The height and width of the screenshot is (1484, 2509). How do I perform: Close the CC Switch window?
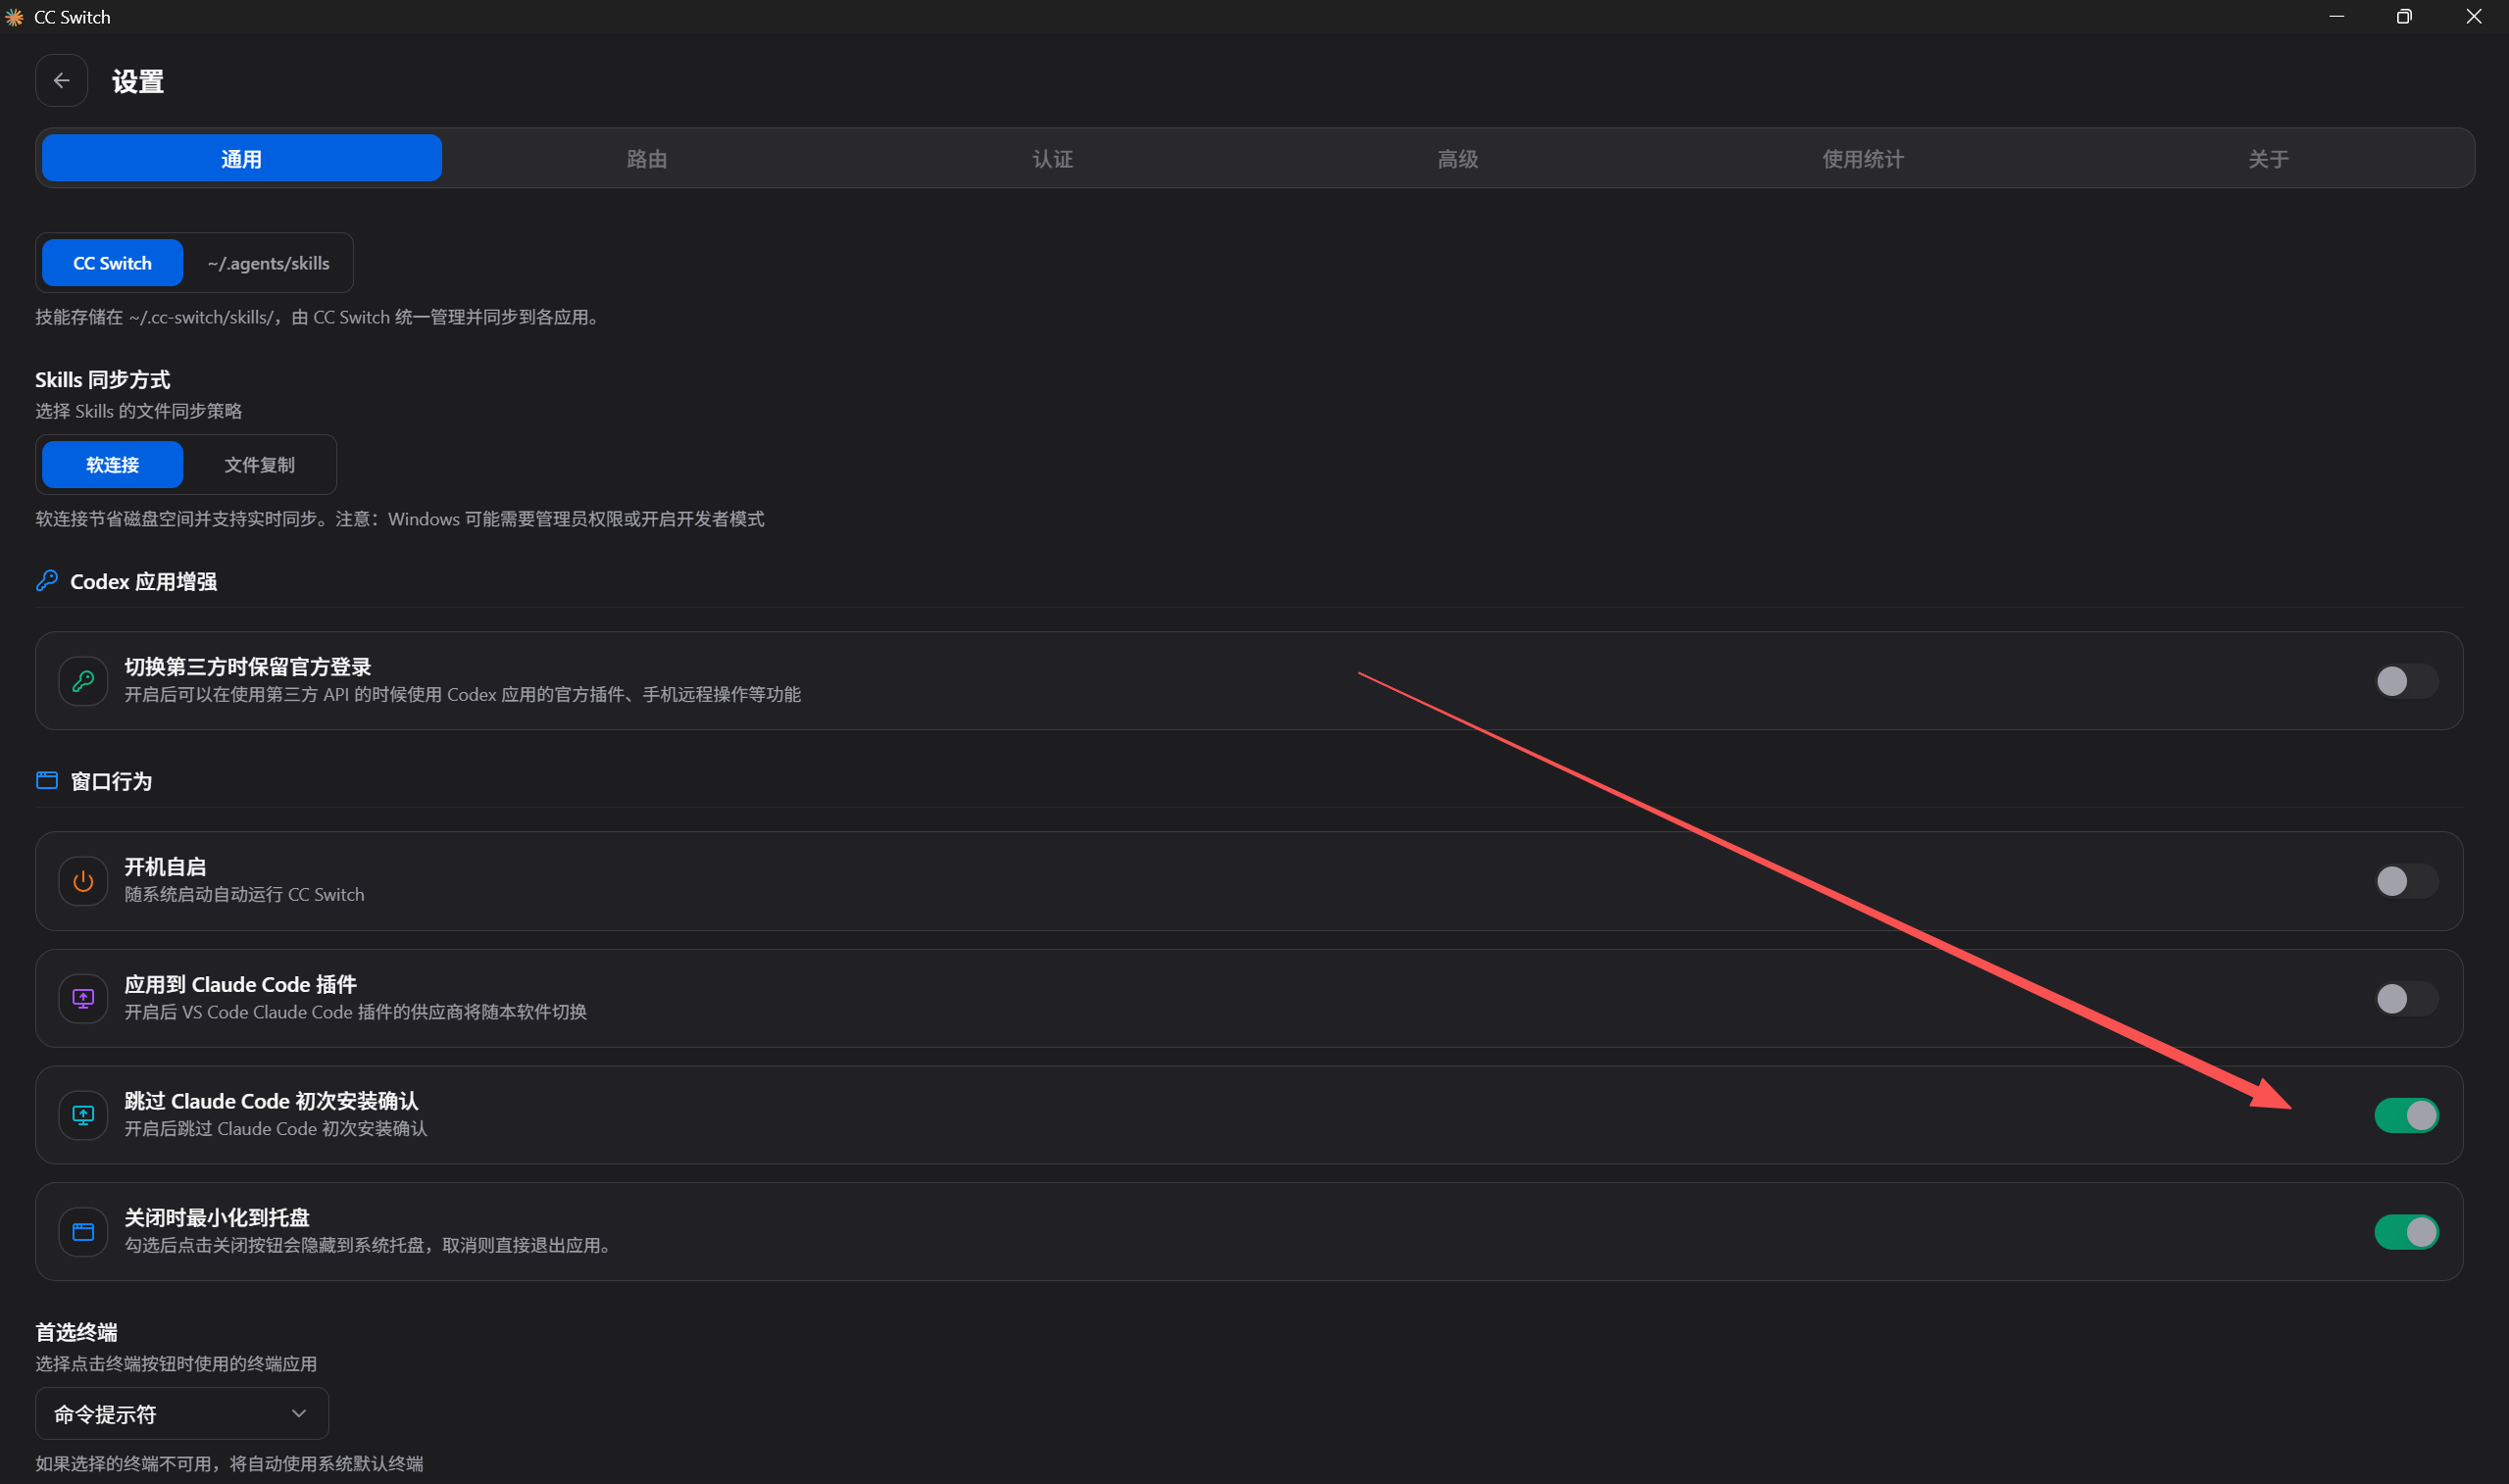[x=2473, y=17]
